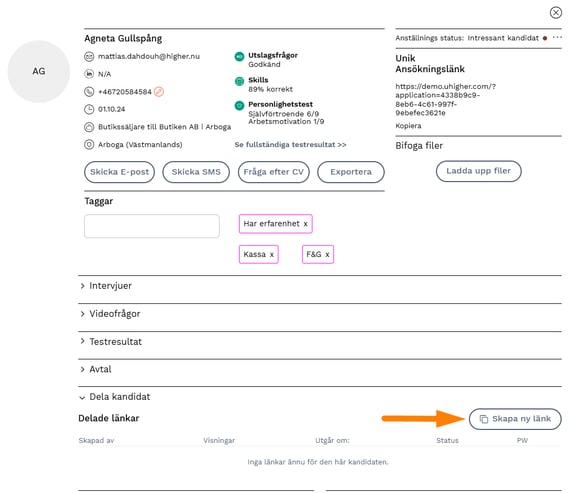Click the phone icon next to the phone number
This screenshot has width=573, height=493.
pos(89,91)
